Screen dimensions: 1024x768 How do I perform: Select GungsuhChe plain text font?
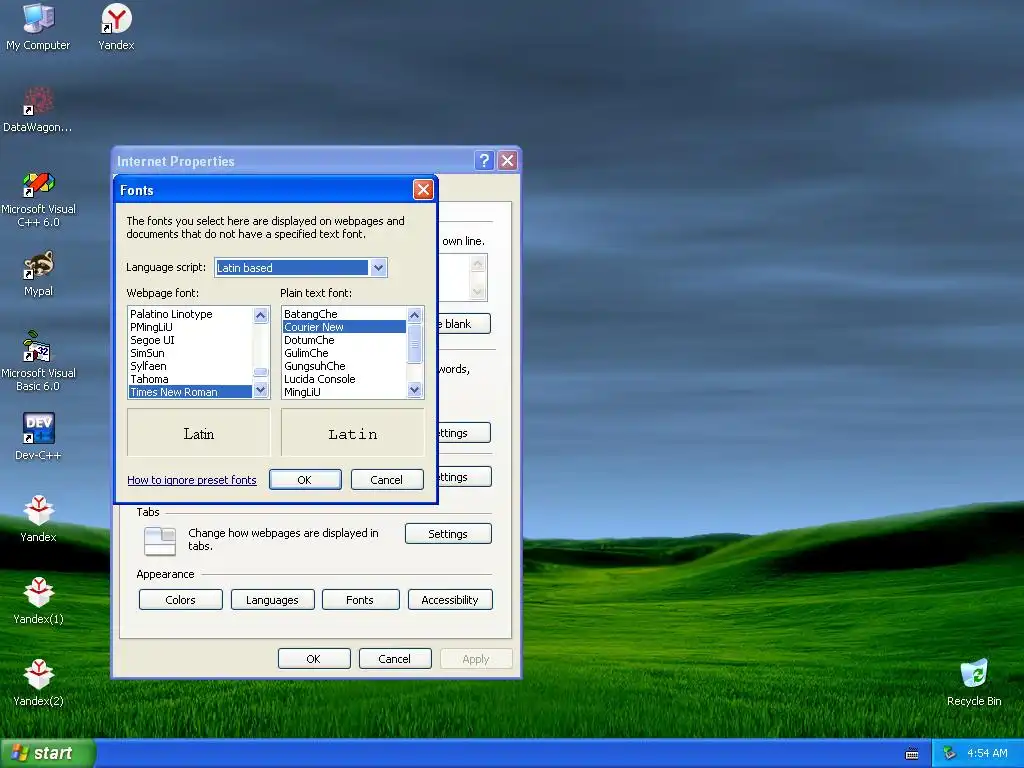(x=344, y=366)
